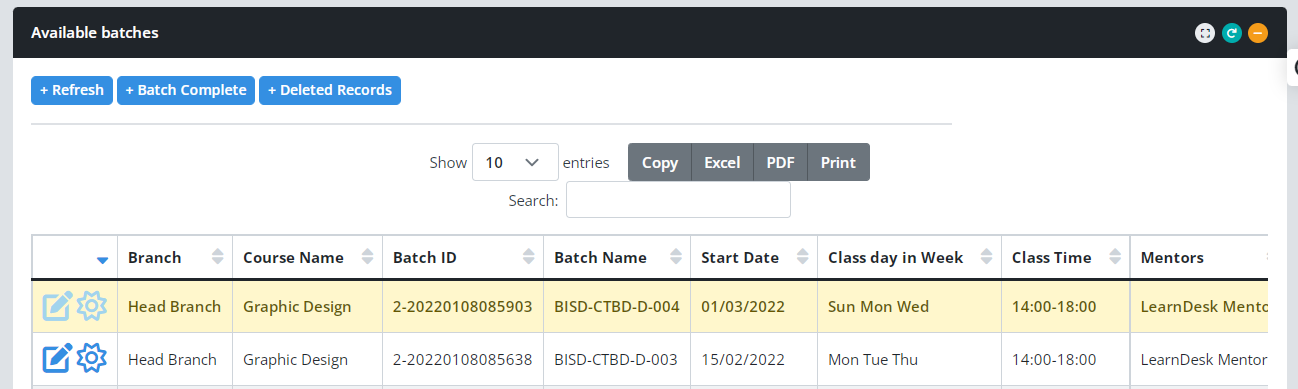Click Mentors cell in BISD-CTBD-D-004 row
The image size is (1298, 389).
coord(1200,307)
